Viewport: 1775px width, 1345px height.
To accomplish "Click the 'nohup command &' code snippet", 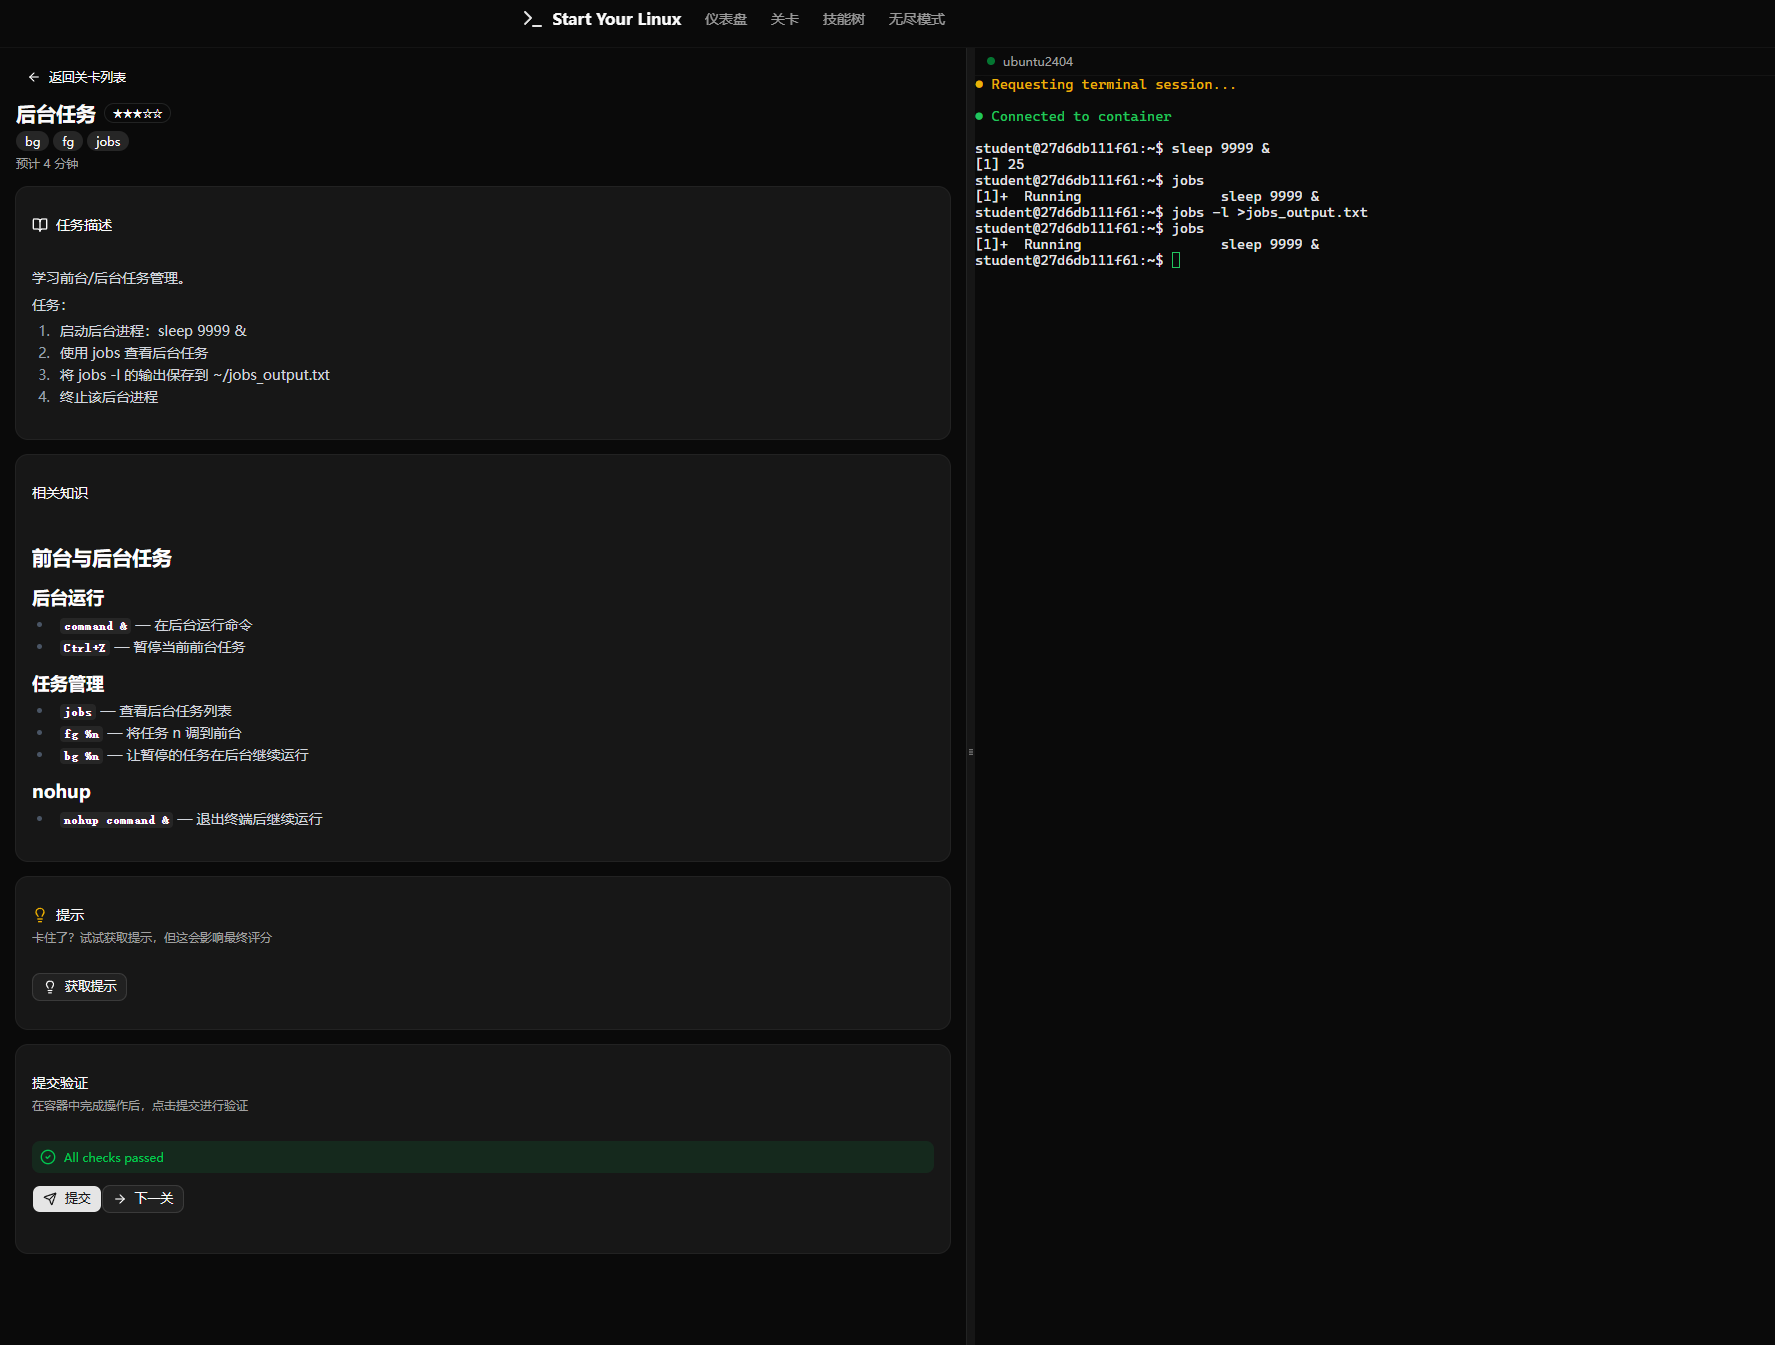I will point(116,820).
